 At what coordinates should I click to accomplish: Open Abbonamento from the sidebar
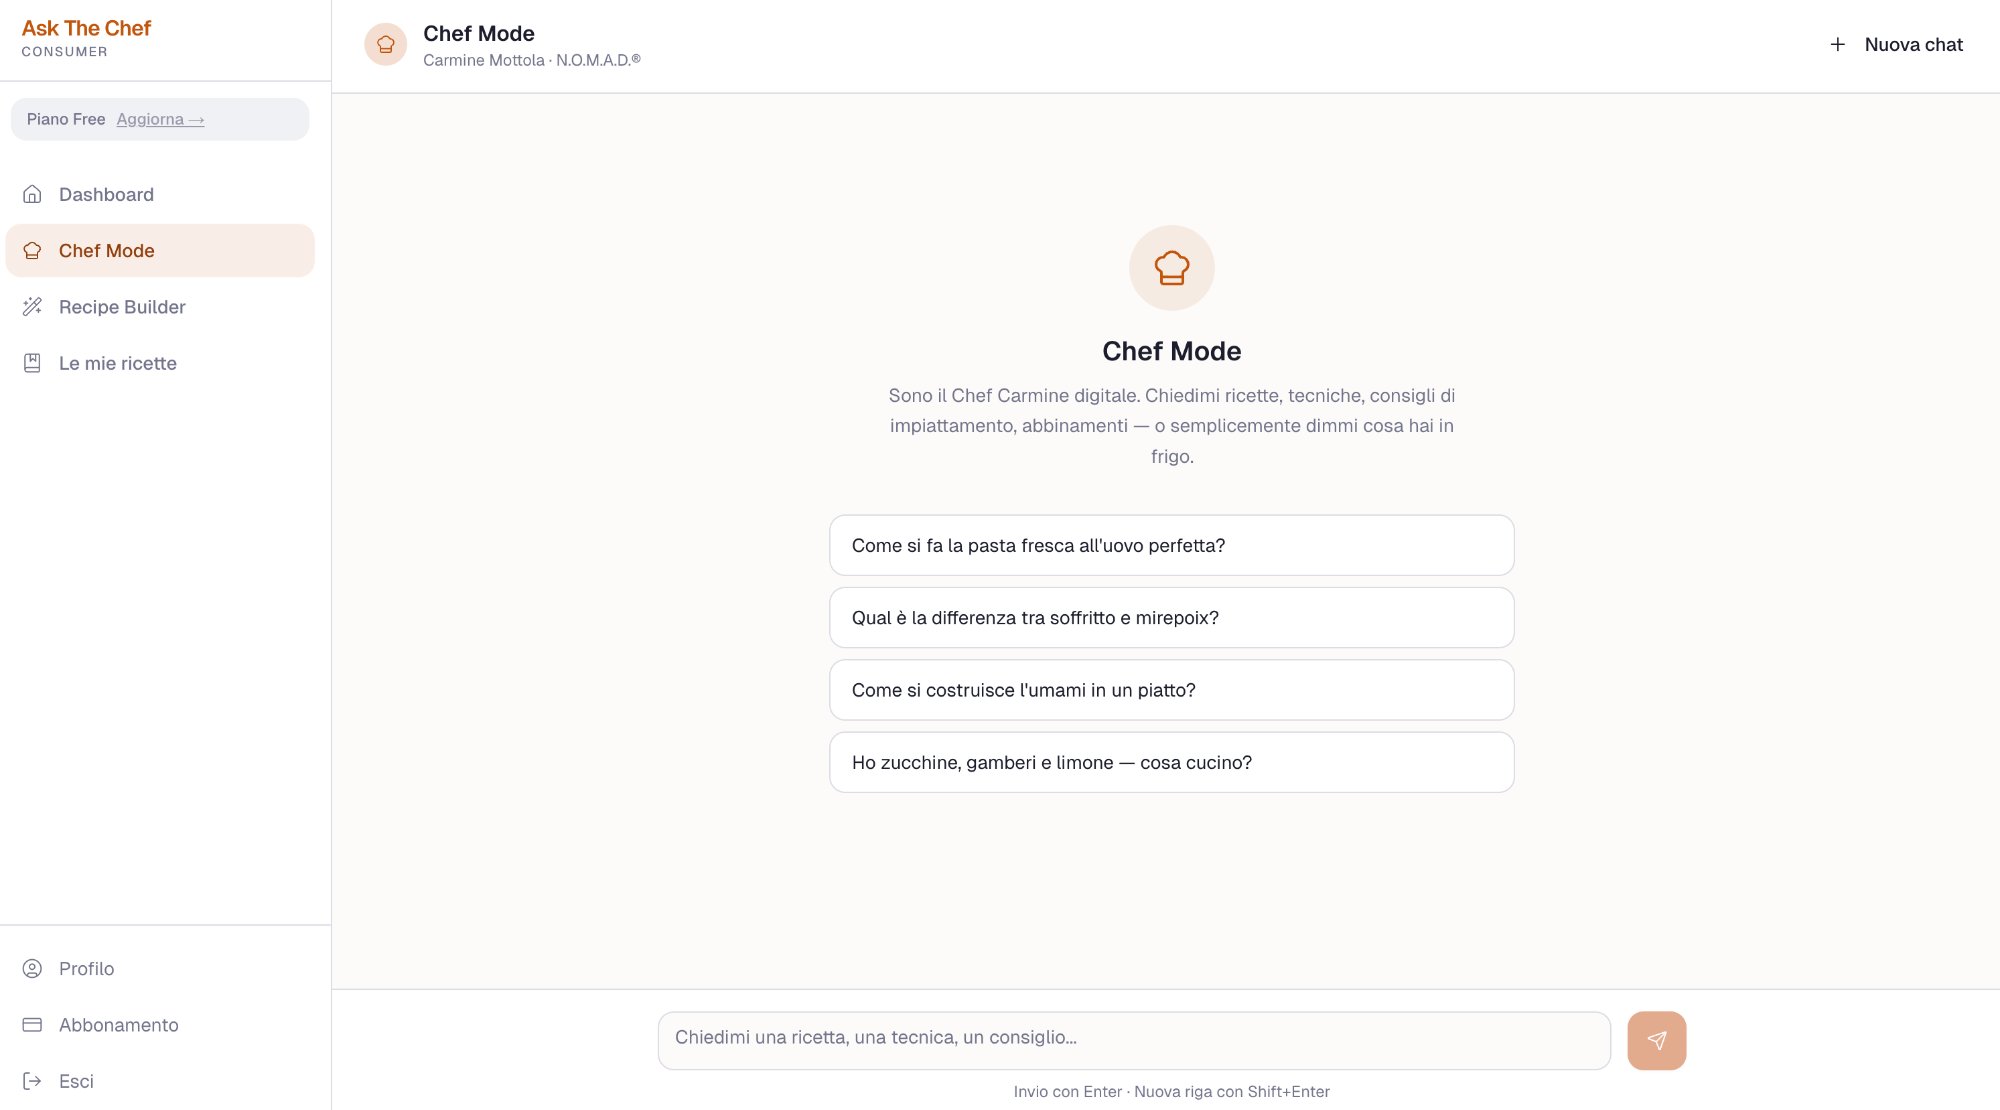(x=118, y=1024)
